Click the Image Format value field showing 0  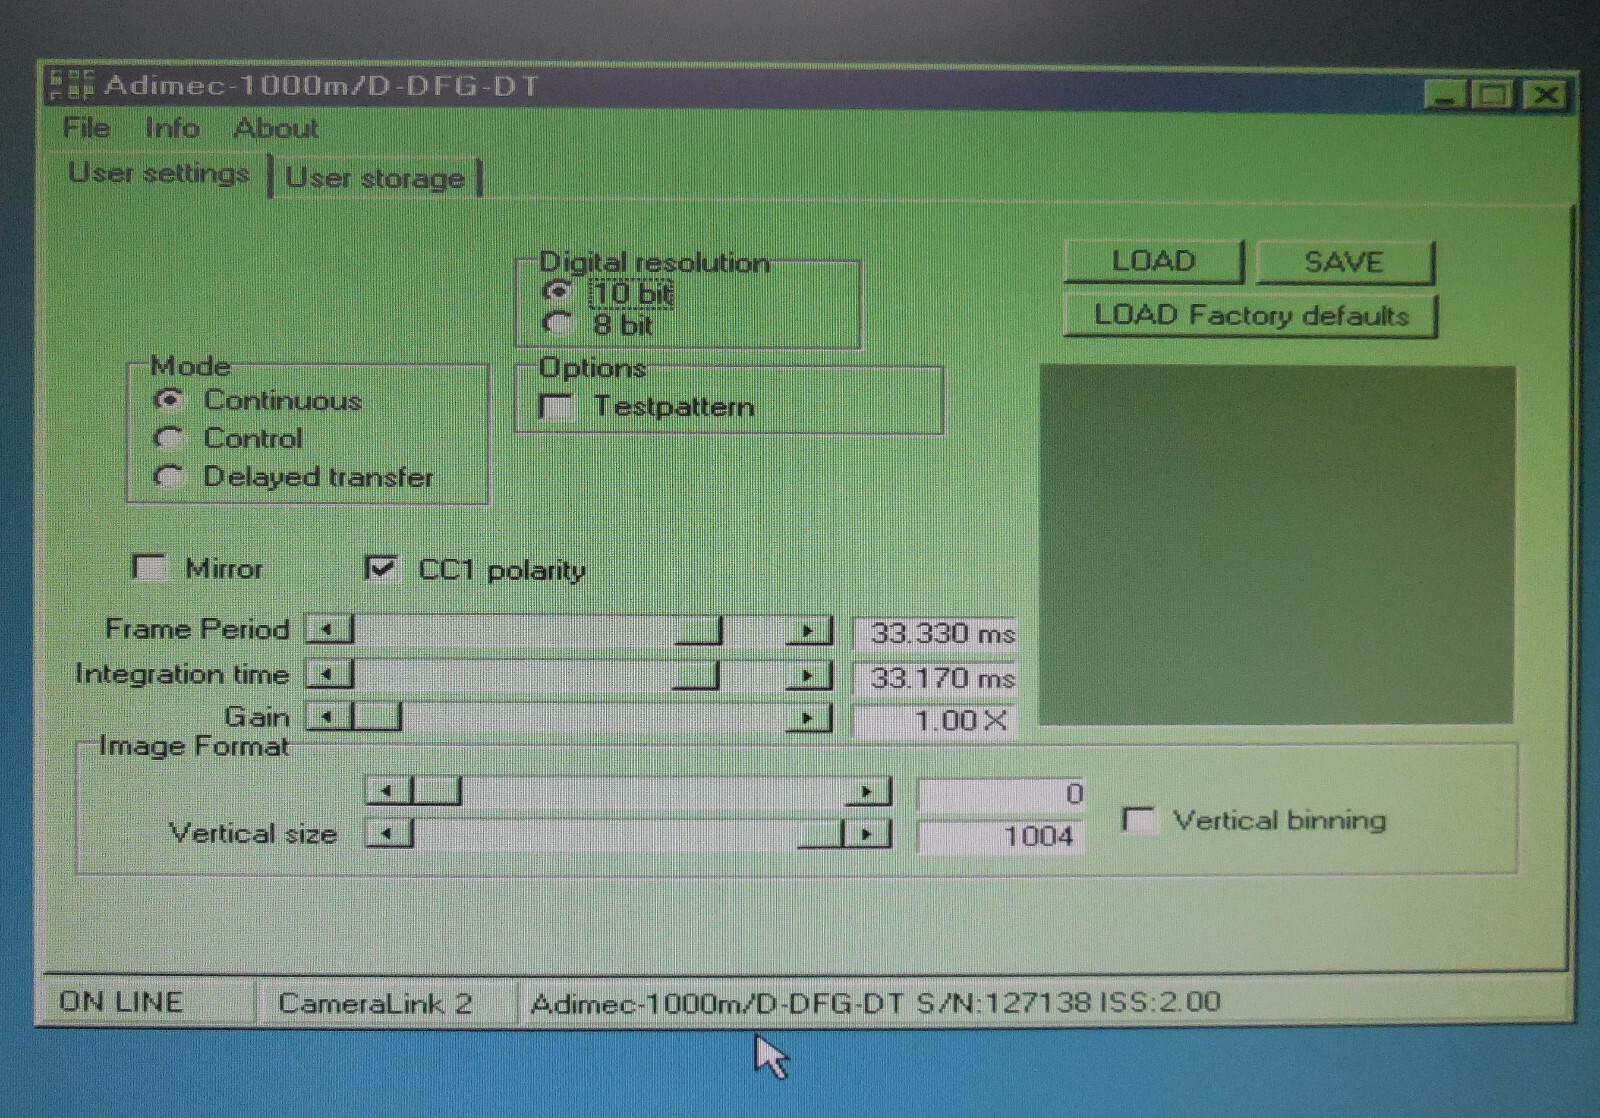1001,795
